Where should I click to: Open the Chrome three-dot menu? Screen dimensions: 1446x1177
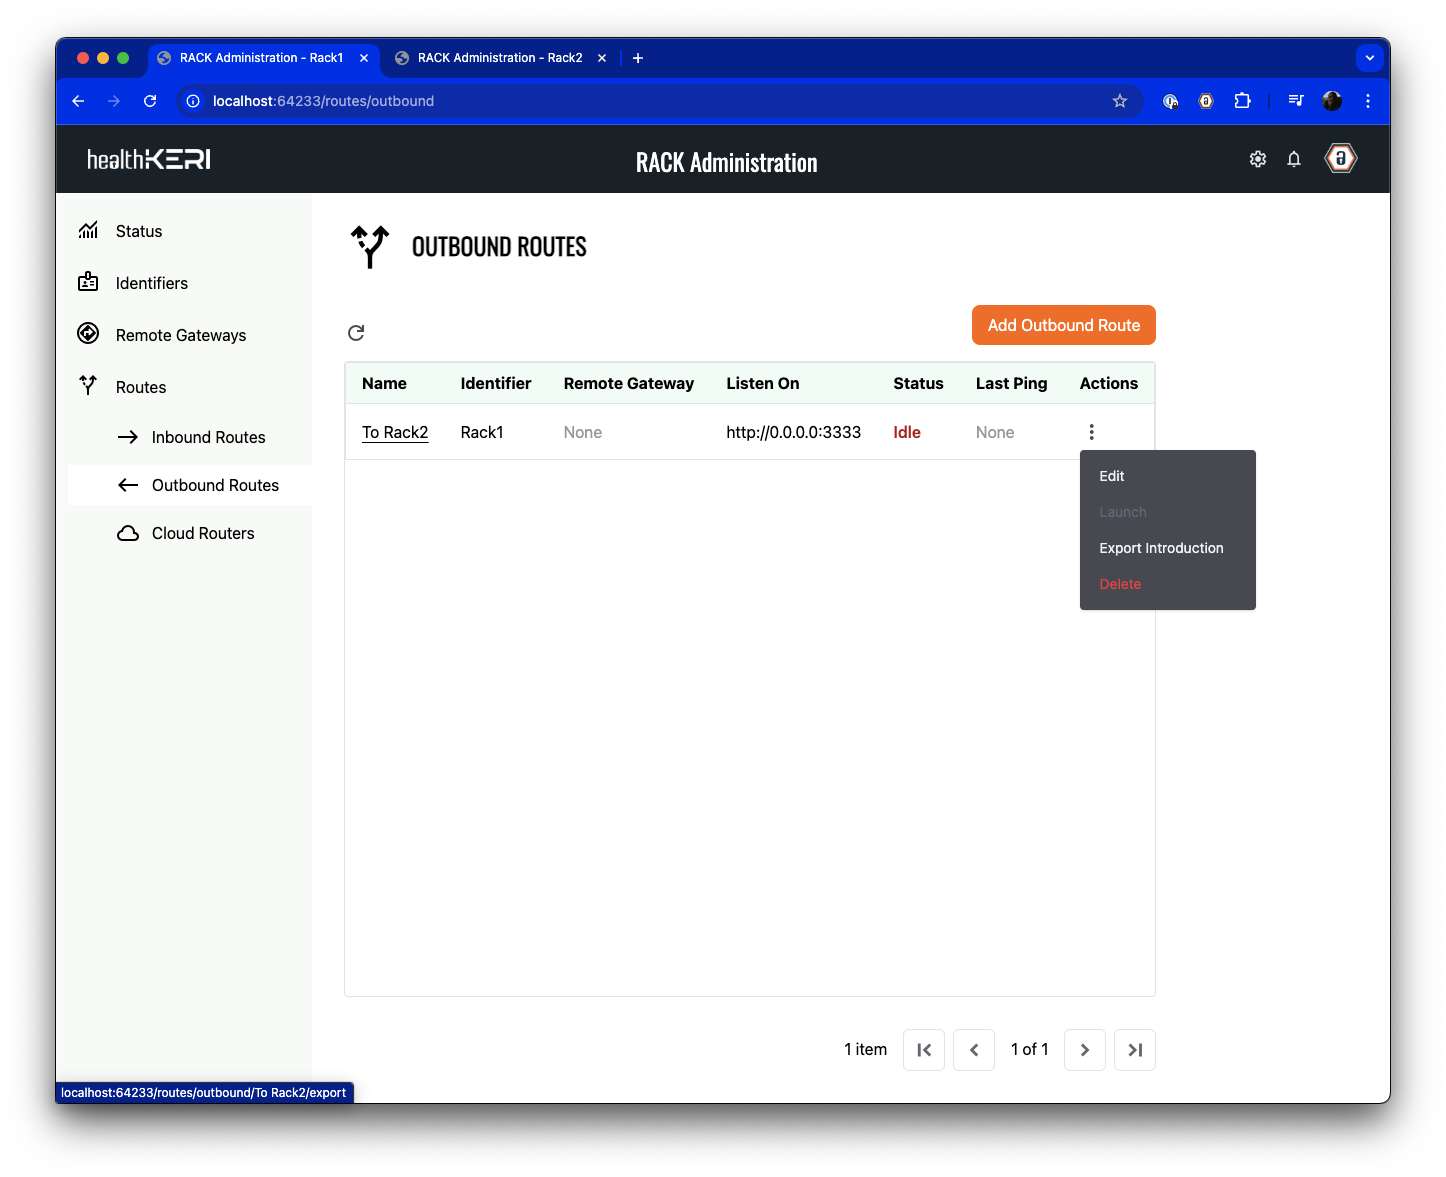1368,101
